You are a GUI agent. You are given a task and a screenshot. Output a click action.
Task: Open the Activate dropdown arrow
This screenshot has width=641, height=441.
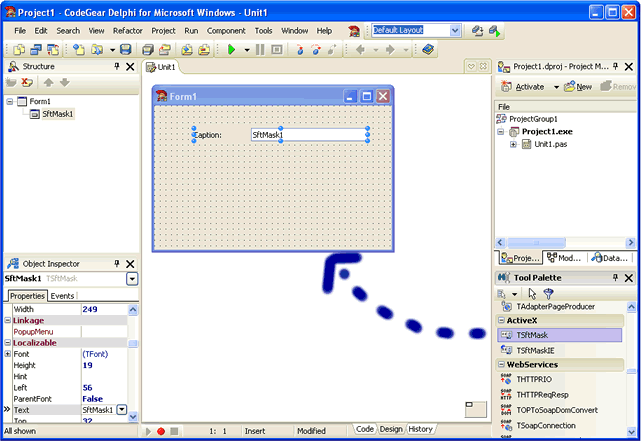[x=556, y=87]
